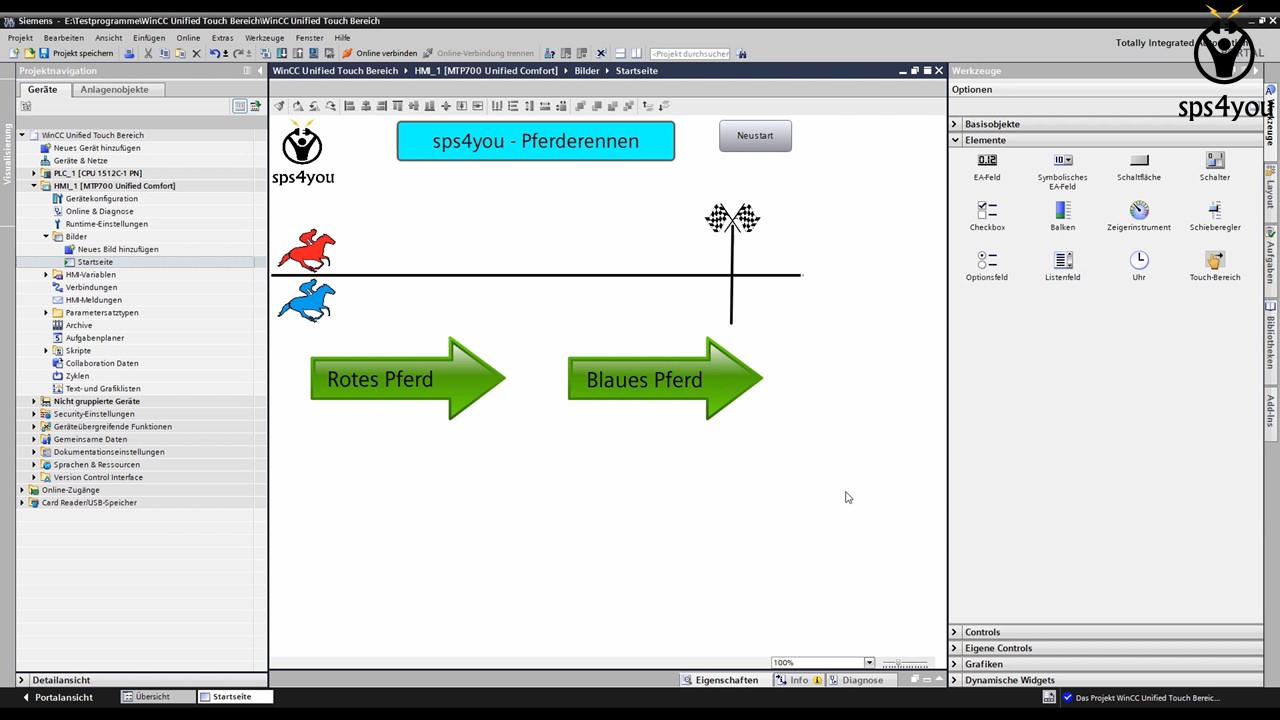Viewport: 1280px width, 720px height.
Task: Click the Projekt durchsuchen search field
Action: tap(690, 54)
